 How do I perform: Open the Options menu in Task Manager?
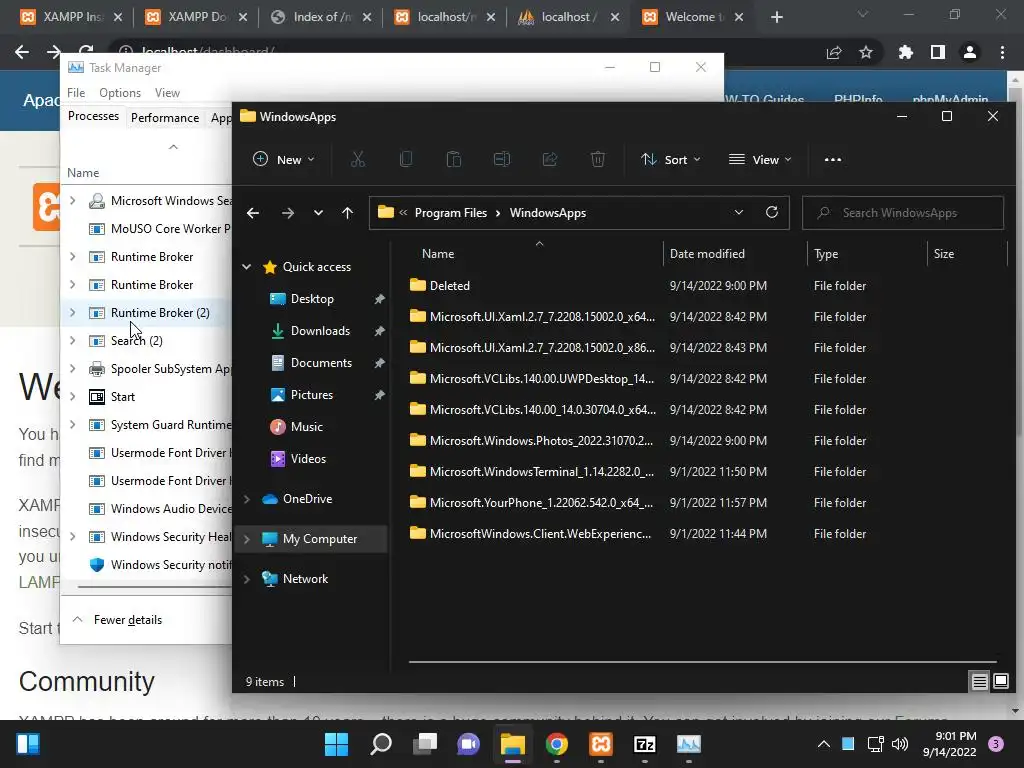tap(120, 93)
